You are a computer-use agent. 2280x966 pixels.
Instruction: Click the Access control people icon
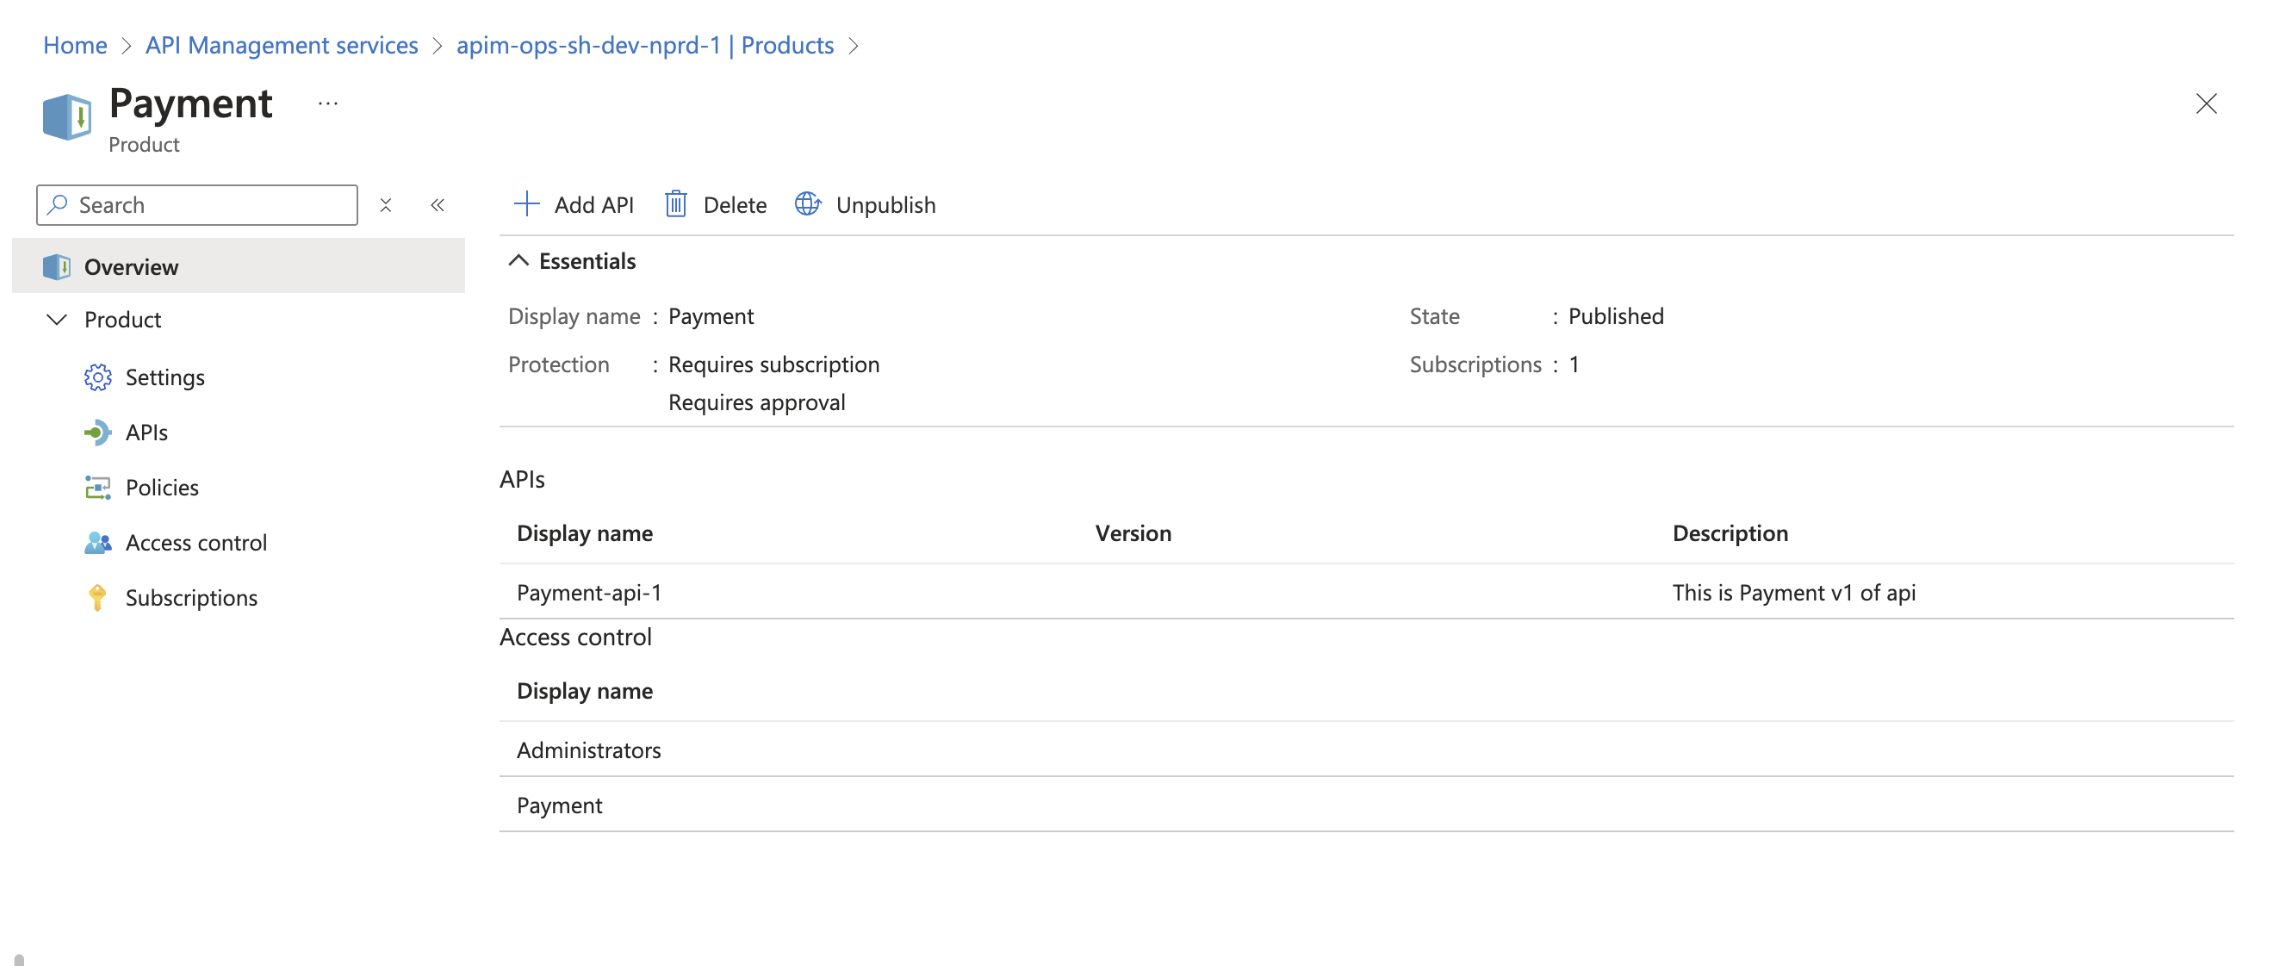[98, 542]
